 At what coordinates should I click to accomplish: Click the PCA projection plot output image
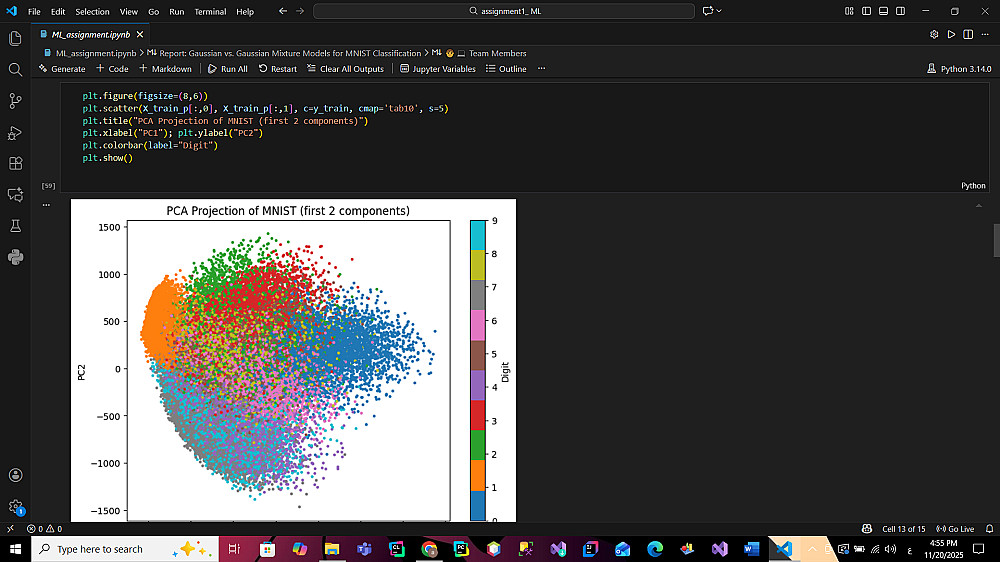click(293, 360)
